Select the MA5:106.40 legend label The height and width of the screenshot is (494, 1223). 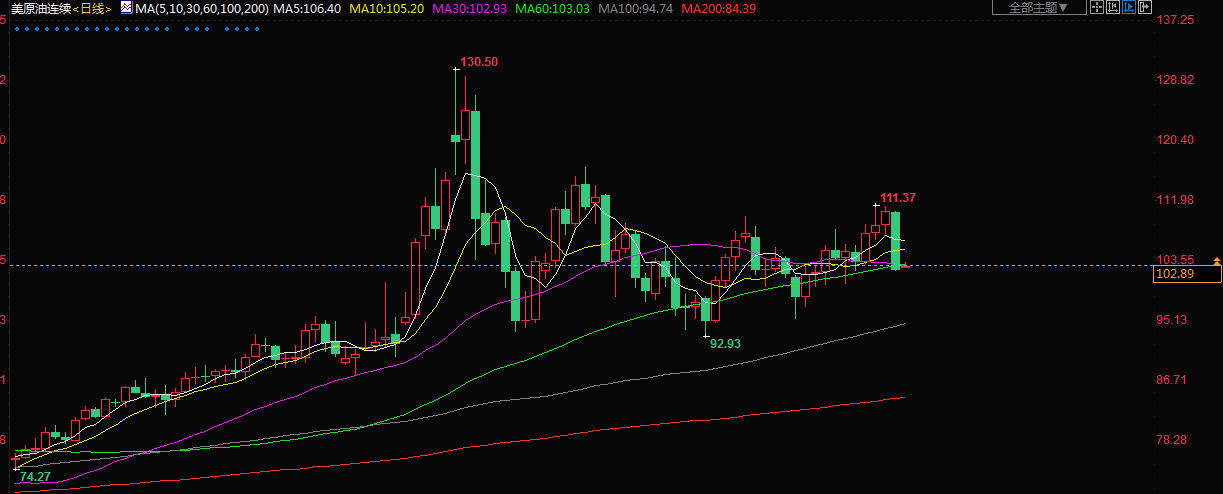307,8
